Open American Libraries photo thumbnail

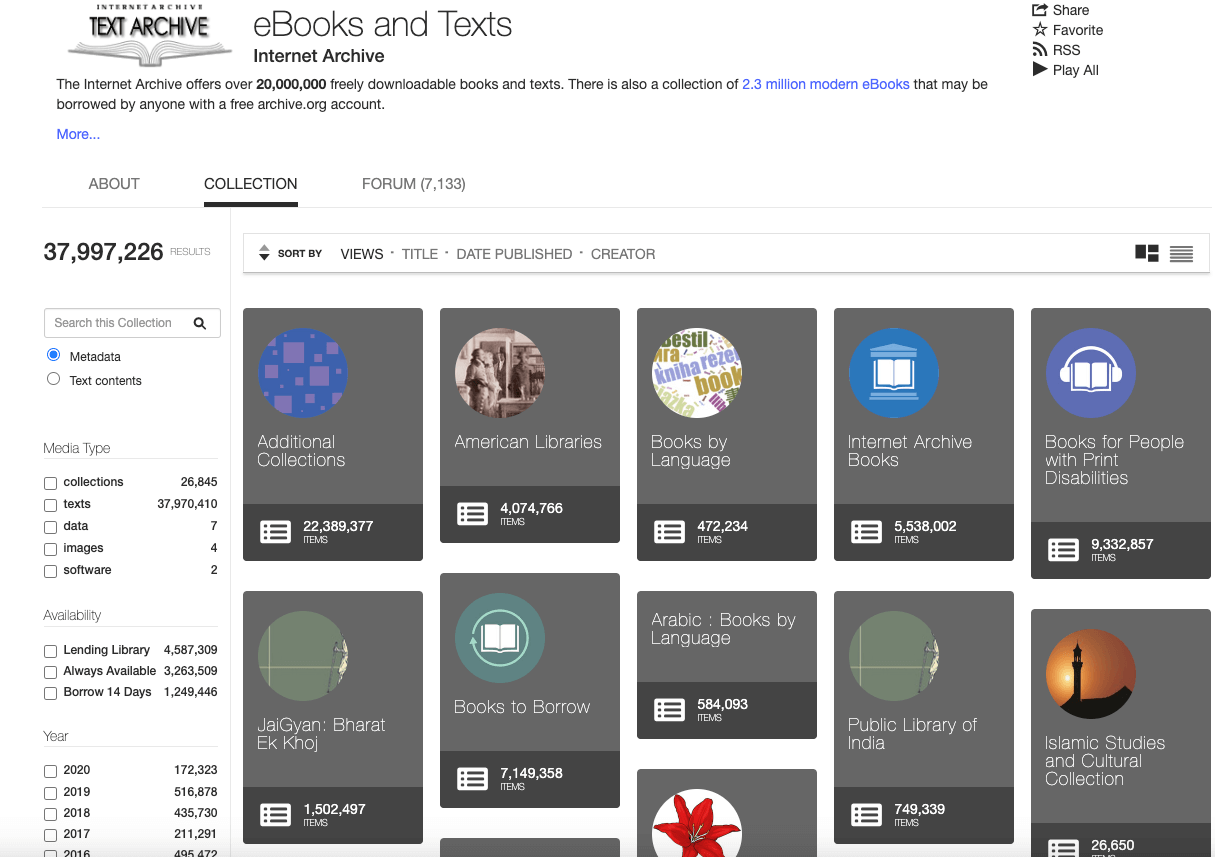[x=500, y=373]
